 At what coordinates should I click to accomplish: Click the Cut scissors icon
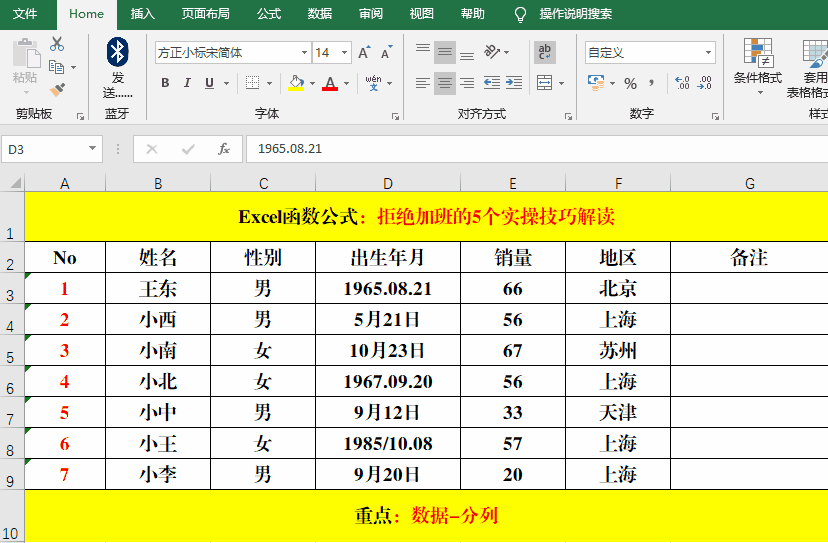(x=57, y=44)
